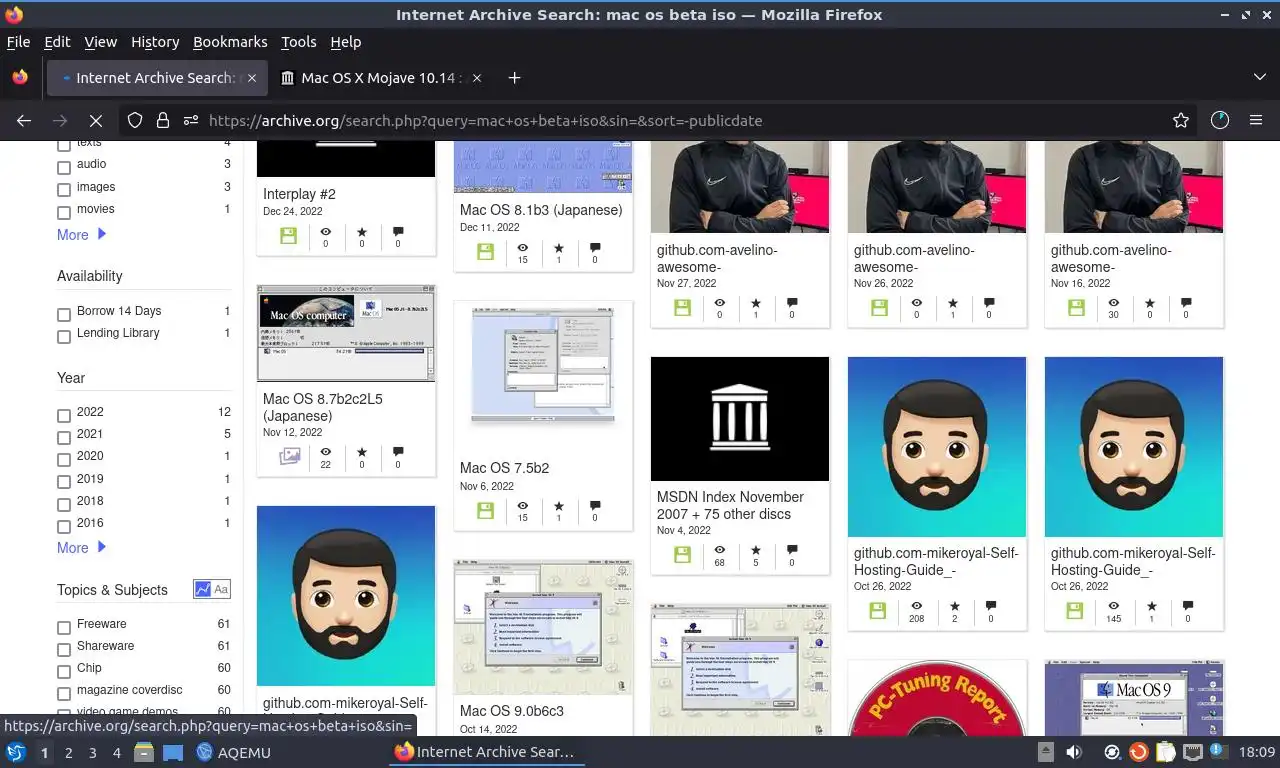Screen dimensions: 1280x768
Task: Open the Mac OS 7.5b2 item link
Action: pyautogui.click(x=504, y=468)
